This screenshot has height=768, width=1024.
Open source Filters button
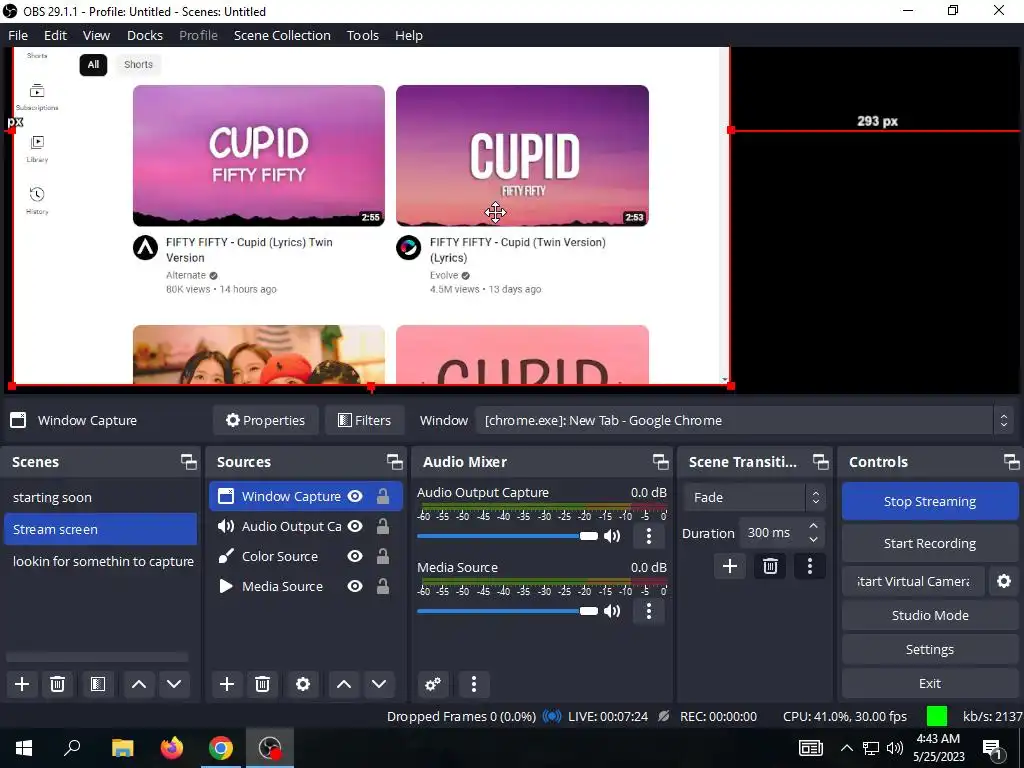[x=364, y=421]
